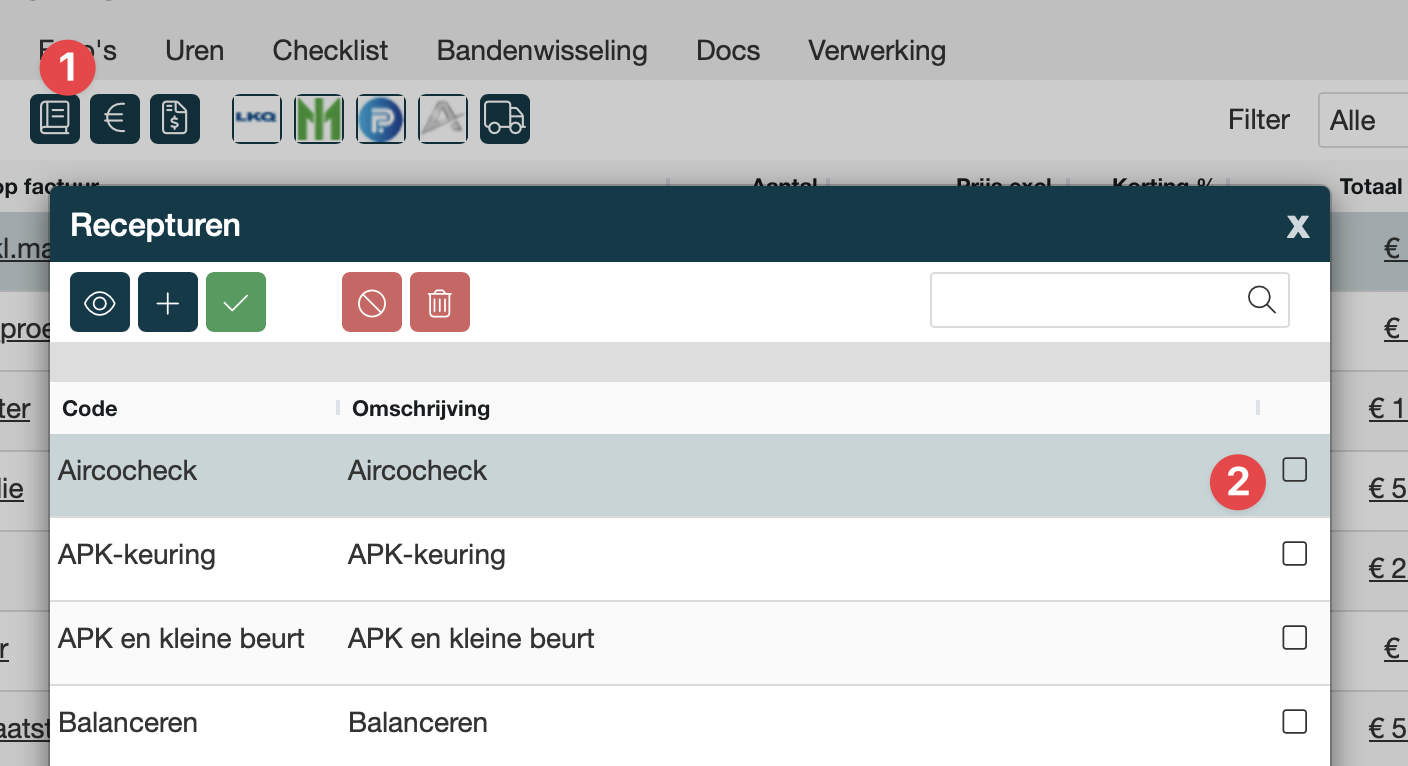Close the Recepturen dialog
Screen dimensions: 1408x766
(1297, 227)
